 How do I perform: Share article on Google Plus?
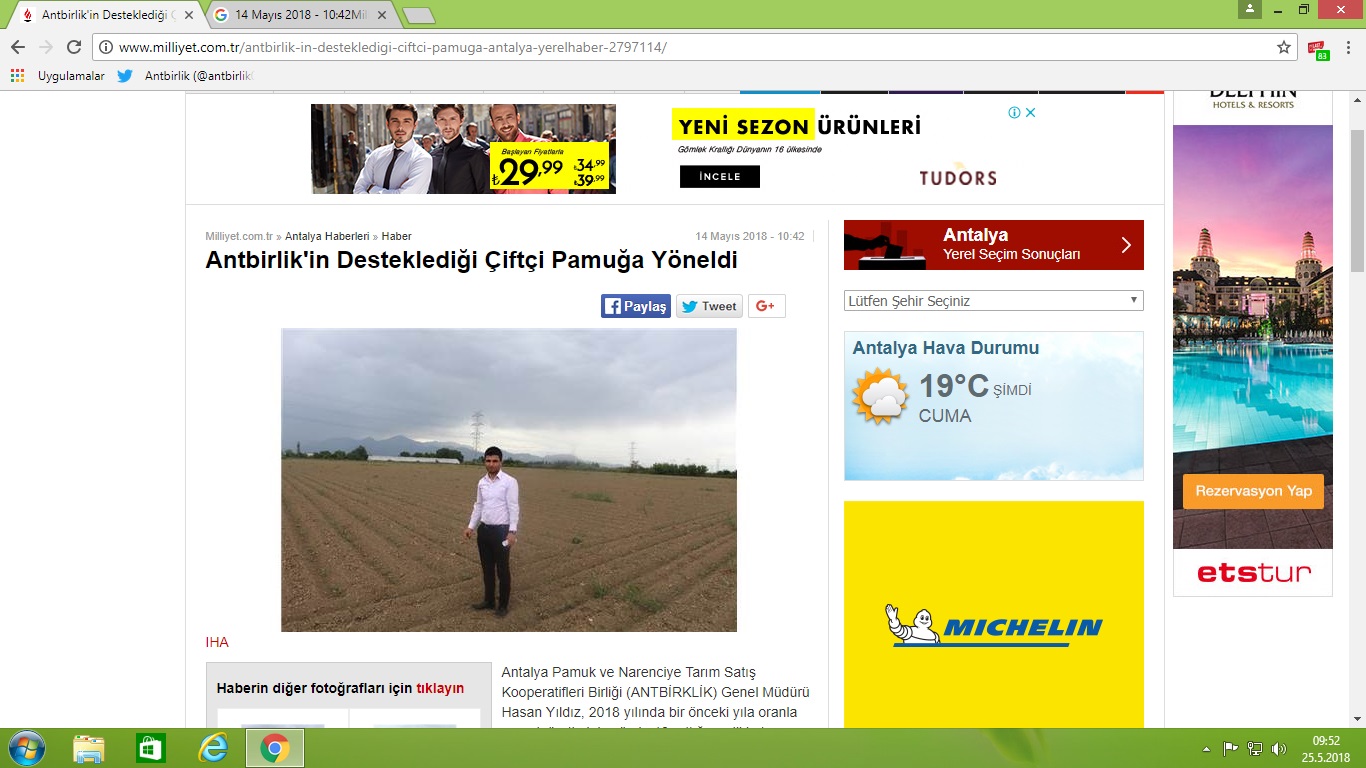click(766, 306)
